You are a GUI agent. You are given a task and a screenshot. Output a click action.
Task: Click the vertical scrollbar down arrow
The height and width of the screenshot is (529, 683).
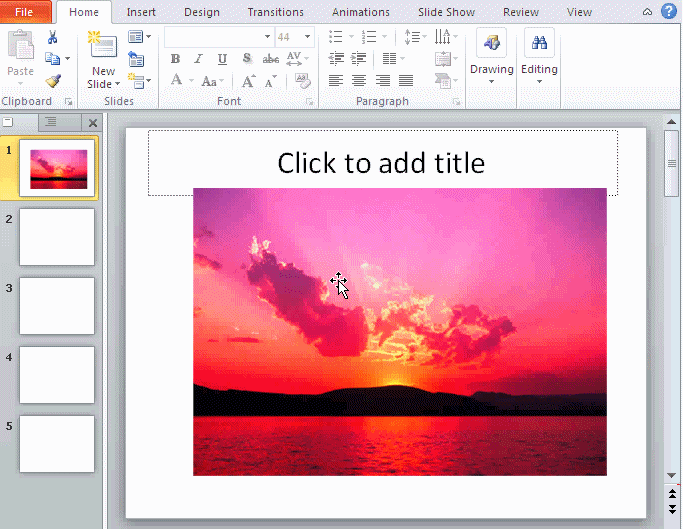[672, 474]
